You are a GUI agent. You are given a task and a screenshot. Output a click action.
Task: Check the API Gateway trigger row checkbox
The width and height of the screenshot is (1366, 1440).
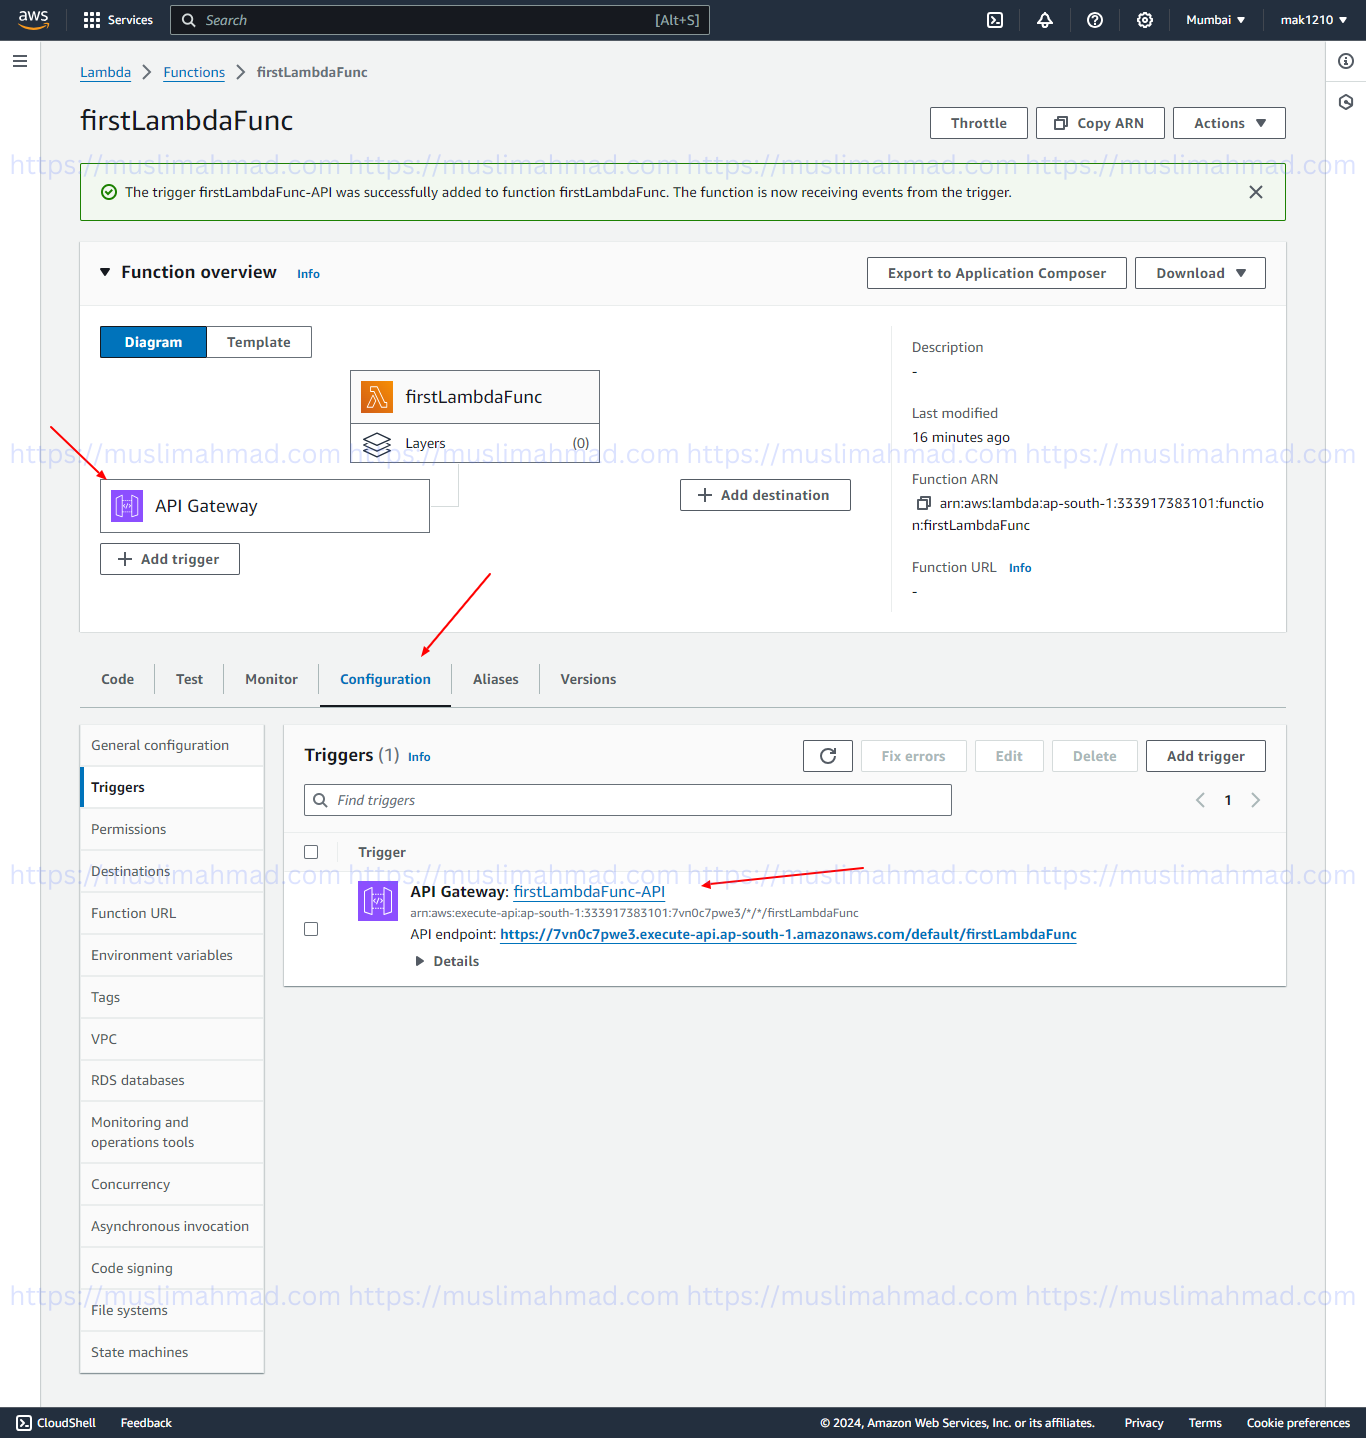tap(311, 929)
